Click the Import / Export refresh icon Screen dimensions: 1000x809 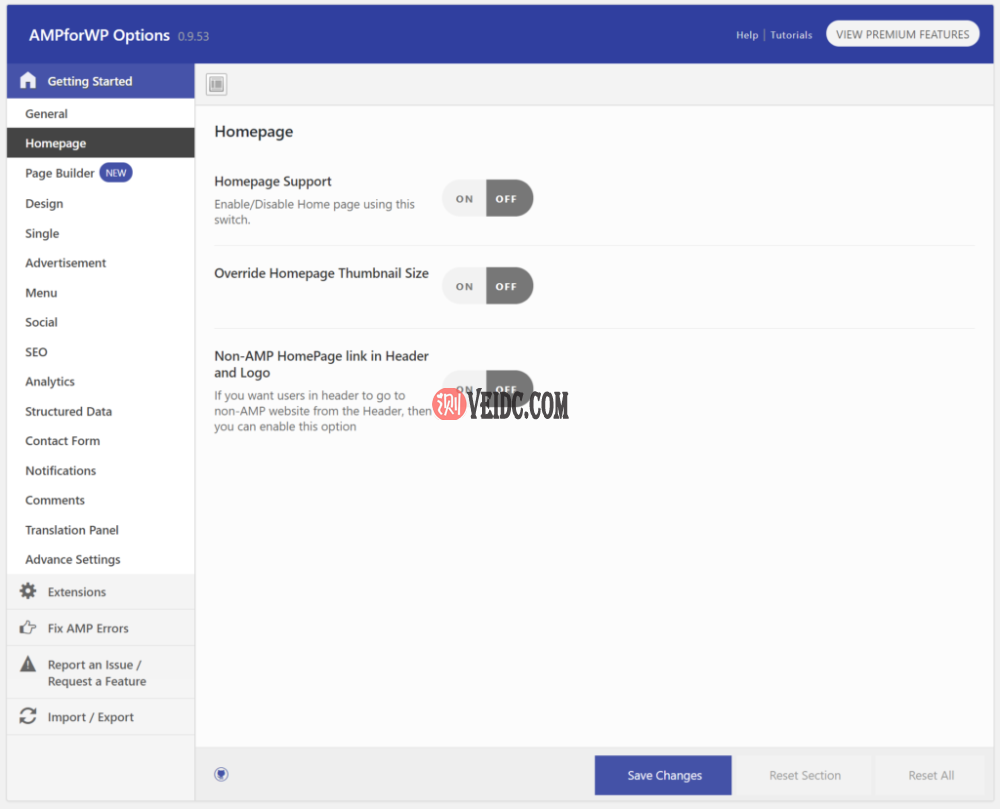click(28, 716)
